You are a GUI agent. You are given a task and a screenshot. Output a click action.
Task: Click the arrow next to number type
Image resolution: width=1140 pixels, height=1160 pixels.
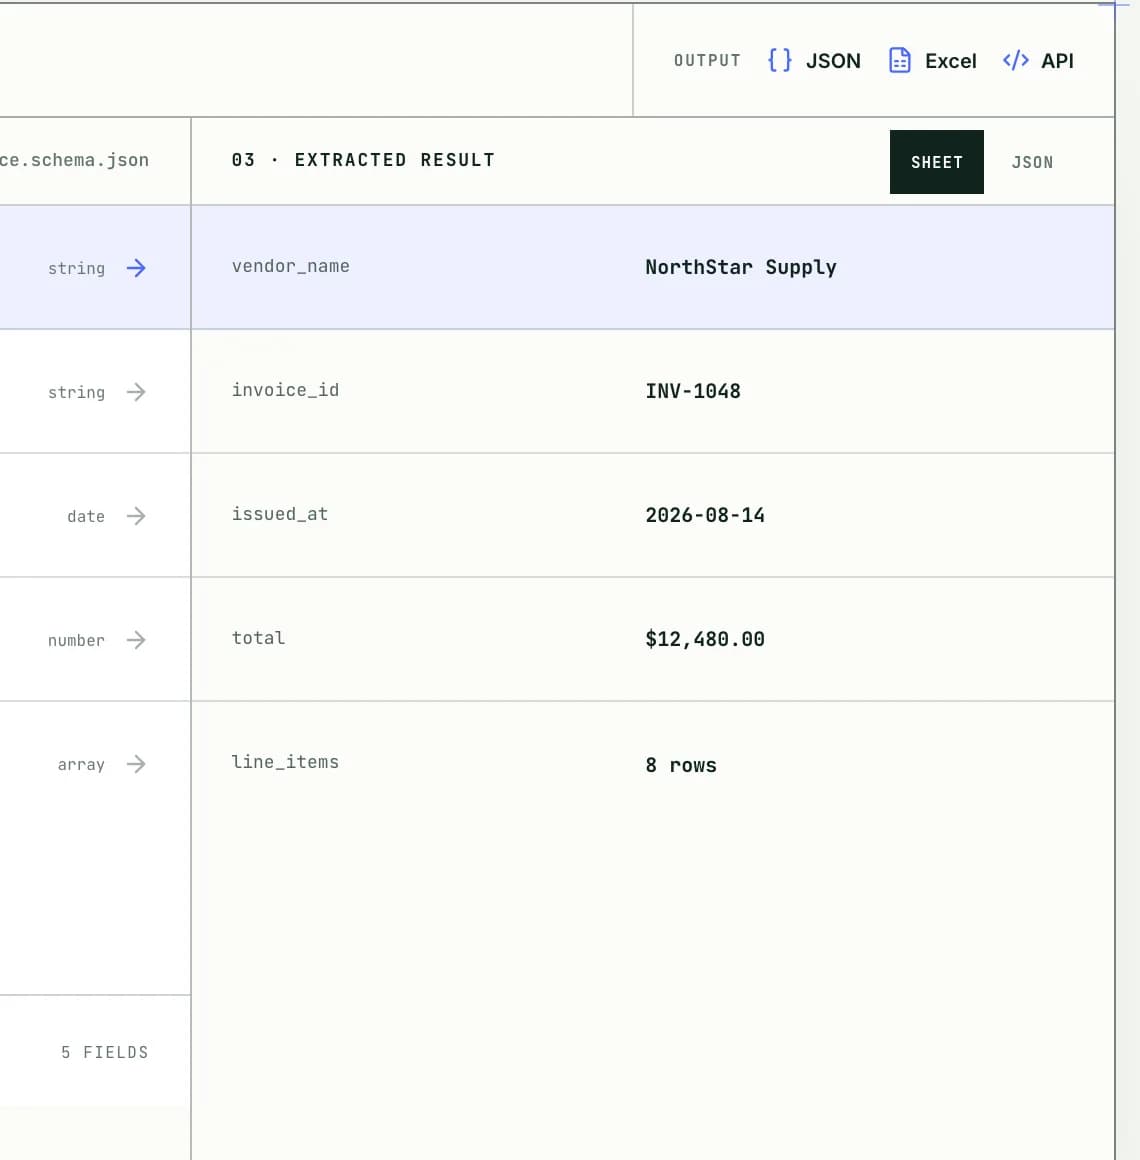tap(136, 640)
